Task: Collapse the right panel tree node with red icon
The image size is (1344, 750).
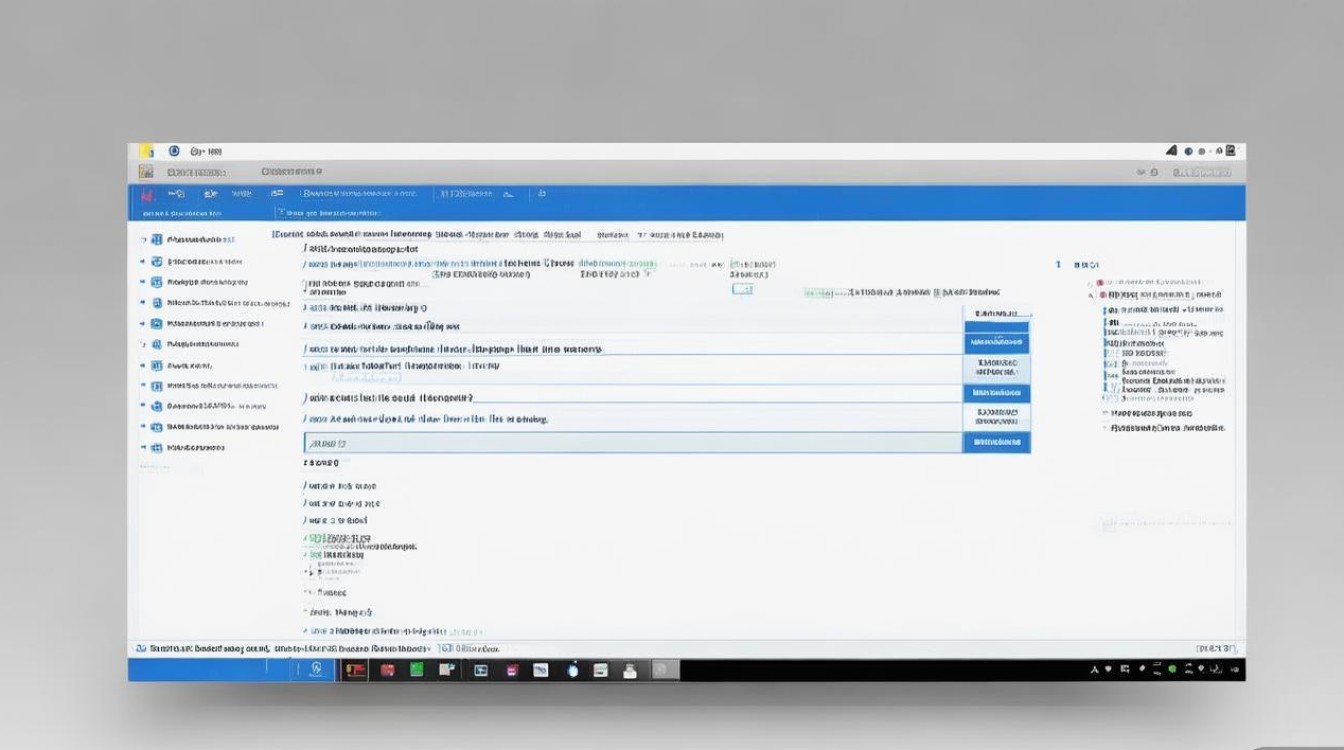Action: [x=1092, y=295]
